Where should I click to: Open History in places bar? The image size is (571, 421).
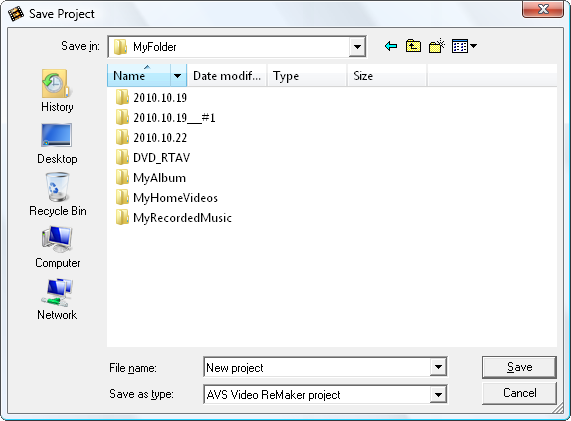click(57, 91)
